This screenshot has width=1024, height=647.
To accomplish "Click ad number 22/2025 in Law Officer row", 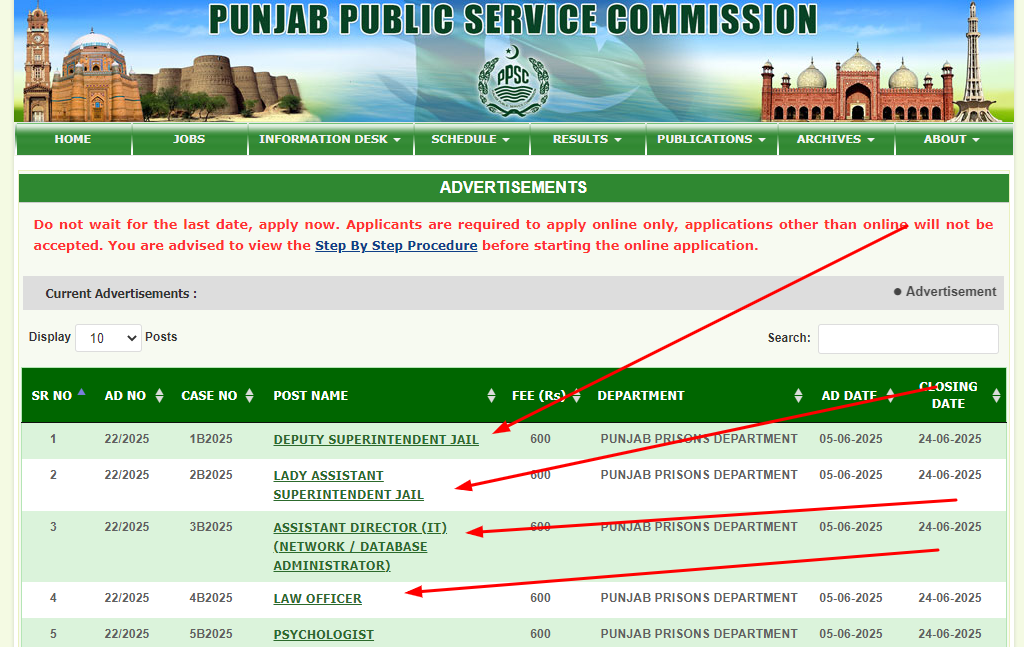I will click(127, 598).
